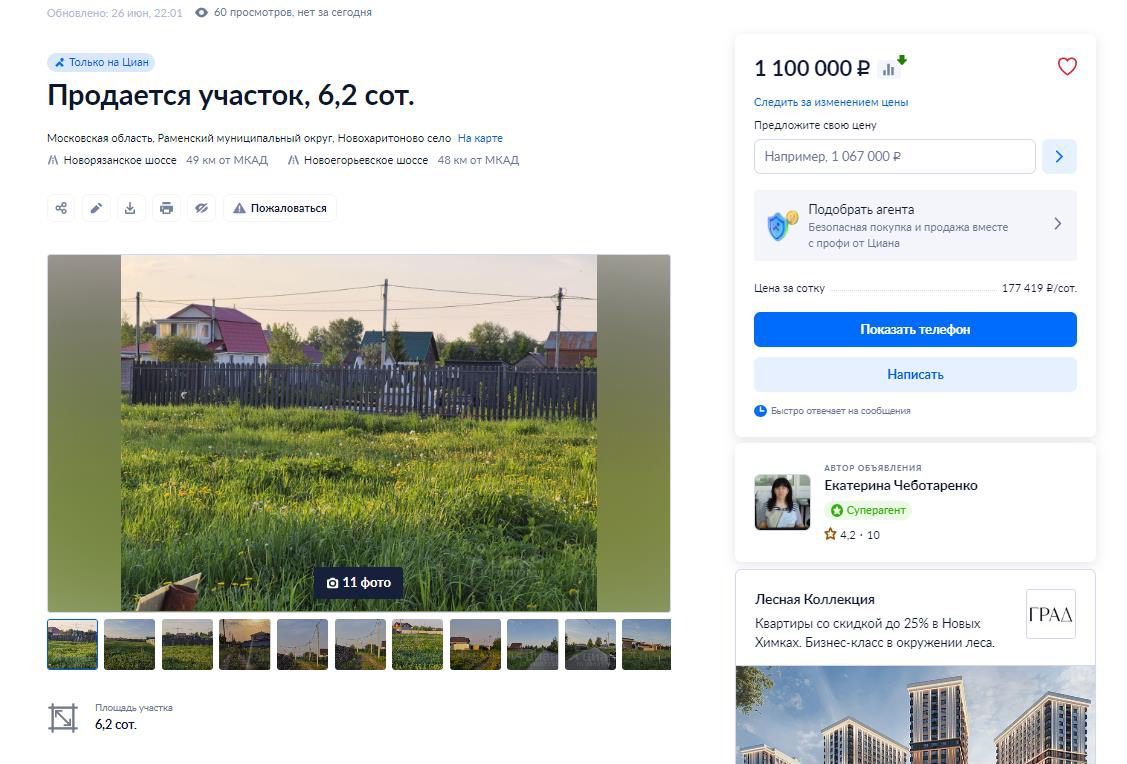
Task: Click the Только на Циан badge
Action: 101,63
